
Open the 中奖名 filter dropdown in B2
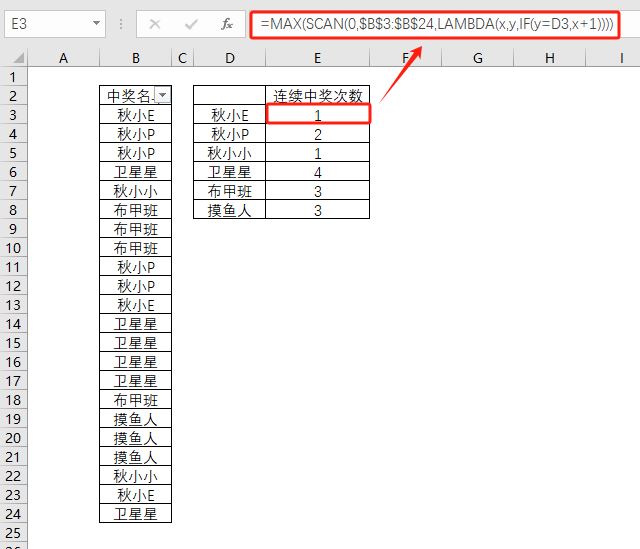click(162, 96)
